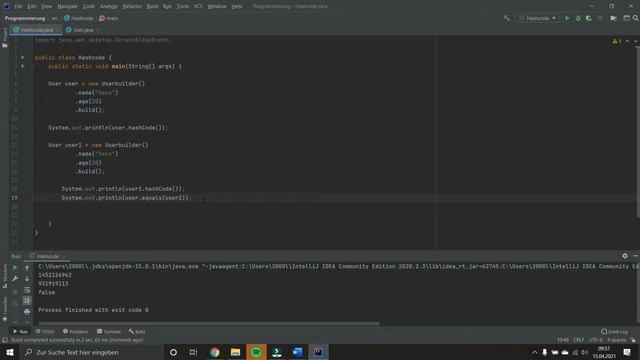Open the View menu

[x=46, y=7]
